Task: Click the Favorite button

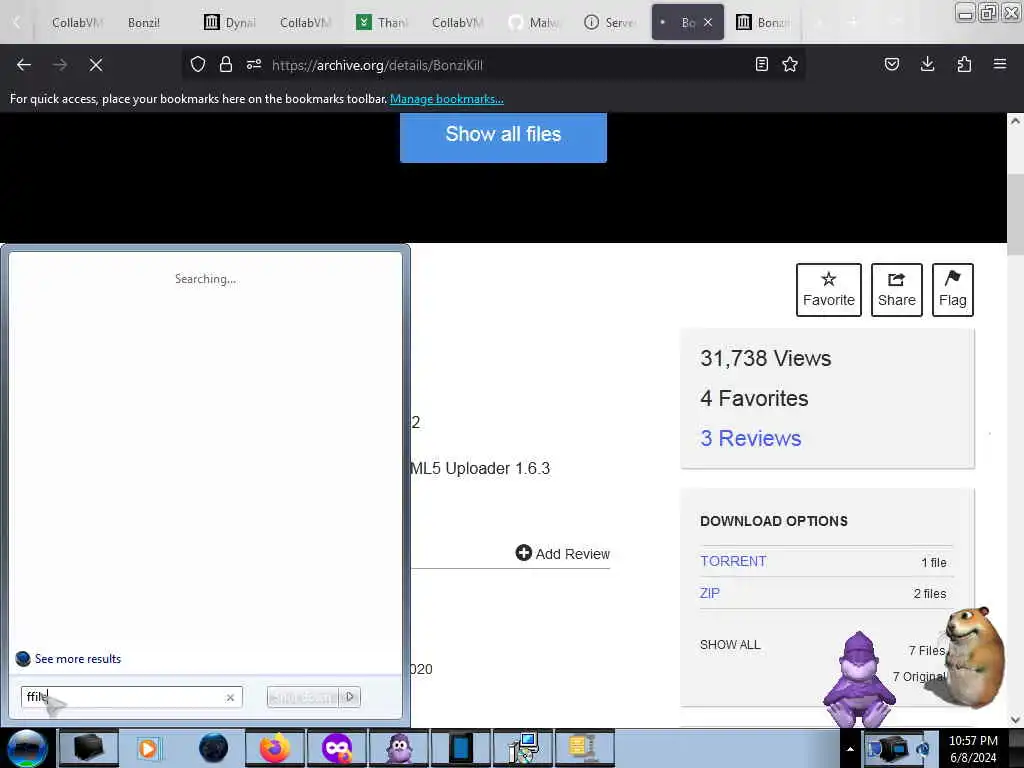Action: pyautogui.click(x=829, y=290)
